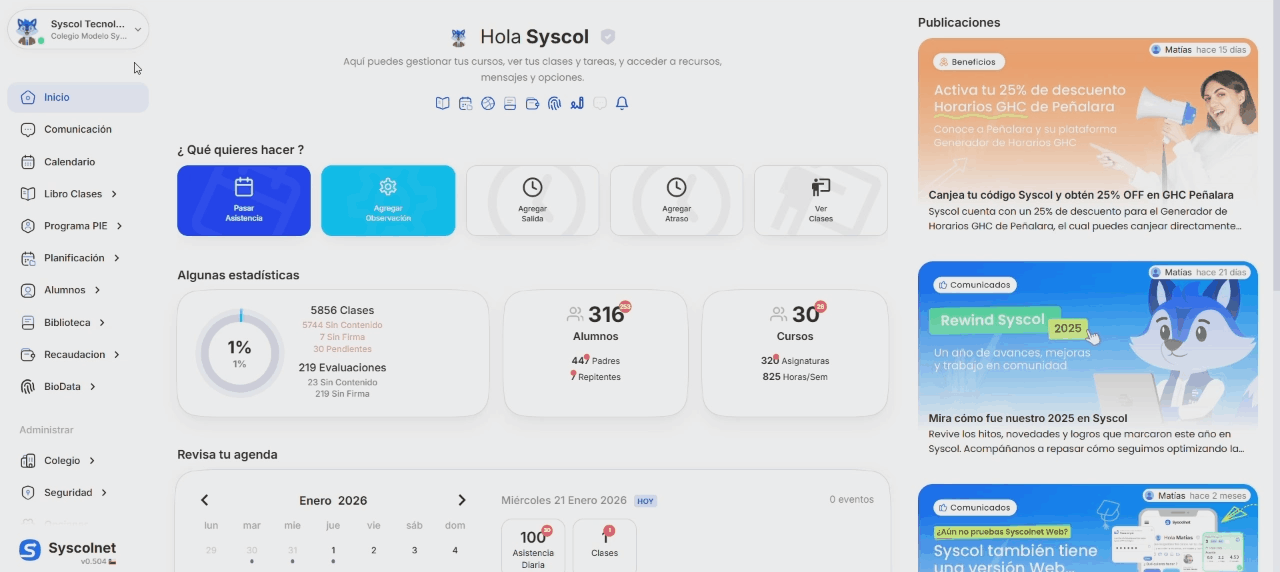
Task: Expand the Recaudacion submenu chevron
Action: 117,355
